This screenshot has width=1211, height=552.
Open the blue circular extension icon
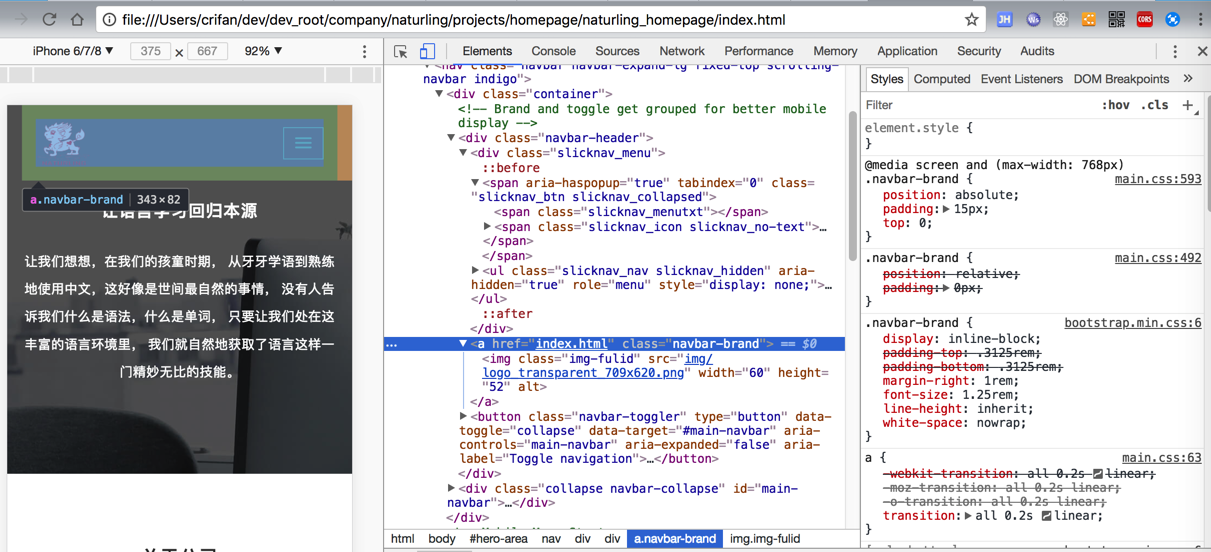point(1173,19)
